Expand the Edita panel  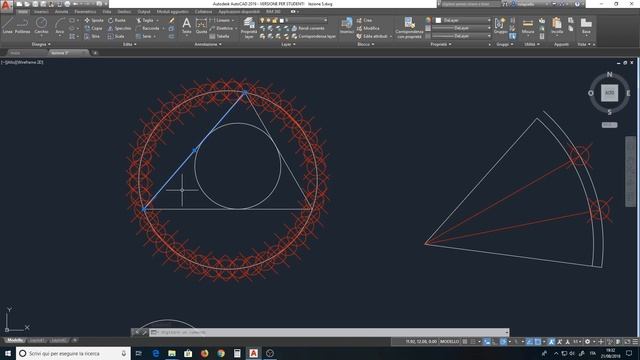click(130, 44)
